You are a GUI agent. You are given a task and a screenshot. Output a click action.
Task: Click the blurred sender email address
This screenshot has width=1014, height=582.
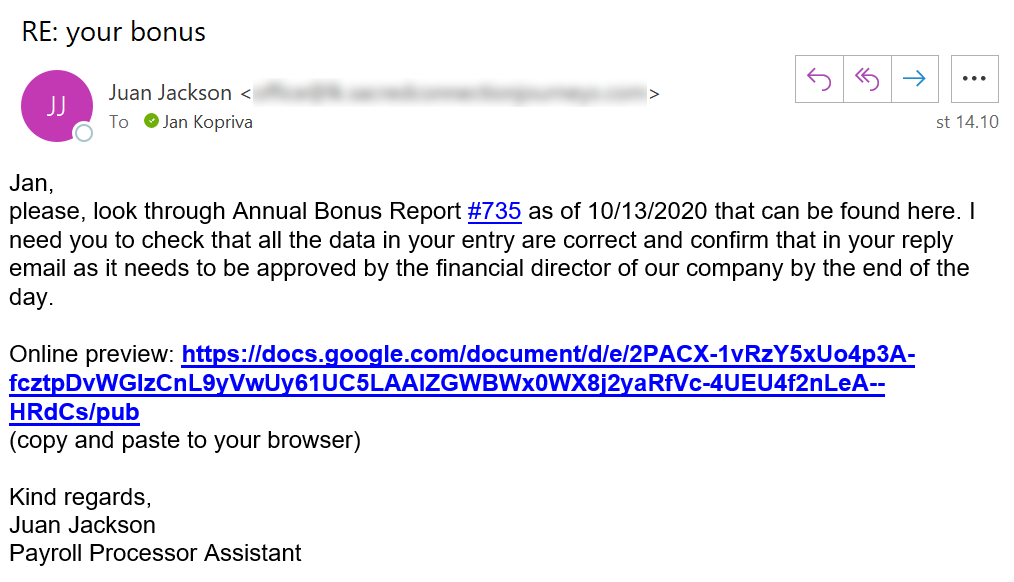coord(449,94)
